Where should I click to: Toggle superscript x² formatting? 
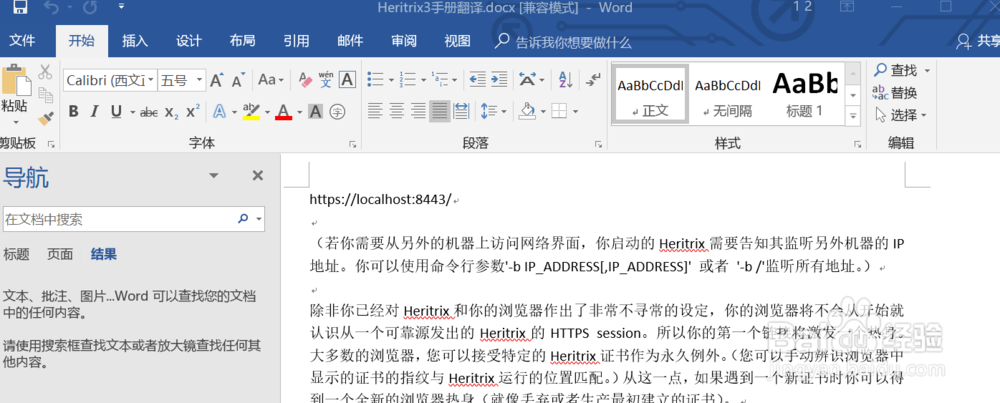click(x=193, y=112)
